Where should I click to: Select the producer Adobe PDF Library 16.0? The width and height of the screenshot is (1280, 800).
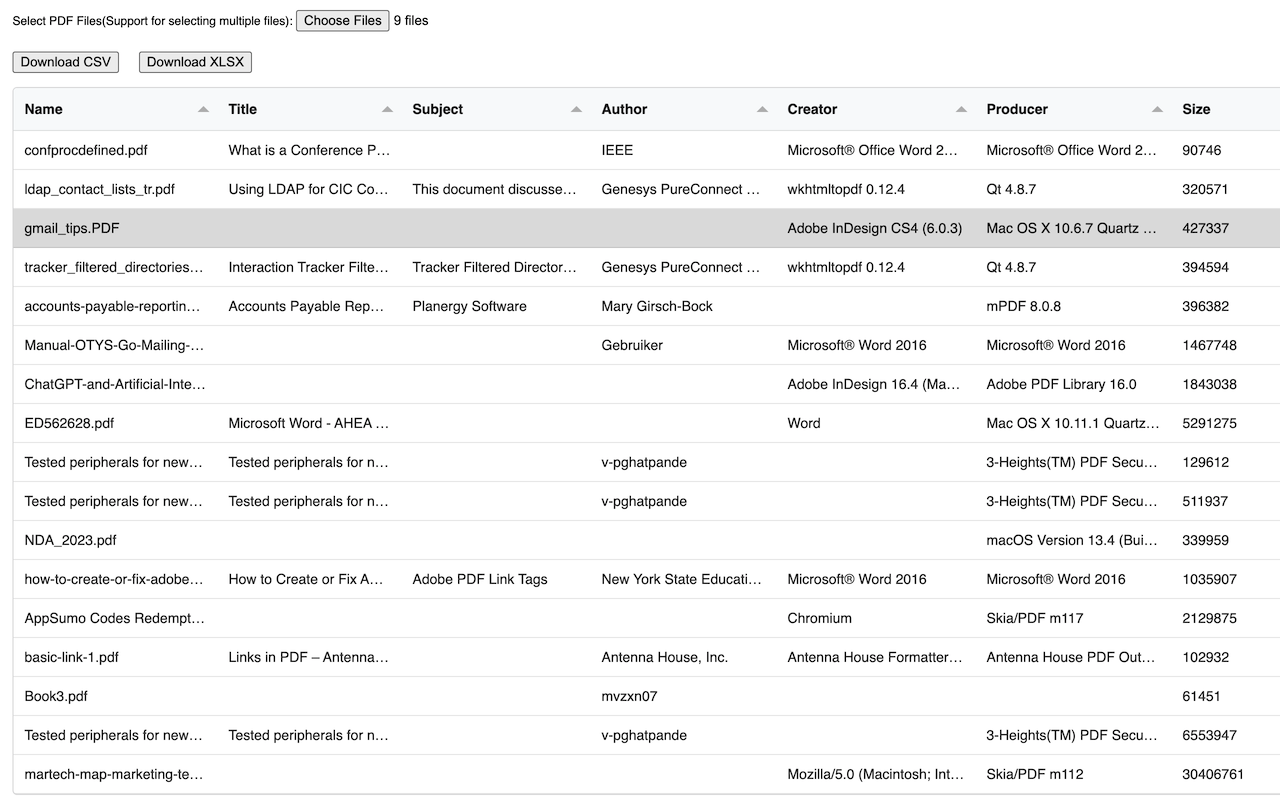pyautogui.click(x=1062, y=384)
